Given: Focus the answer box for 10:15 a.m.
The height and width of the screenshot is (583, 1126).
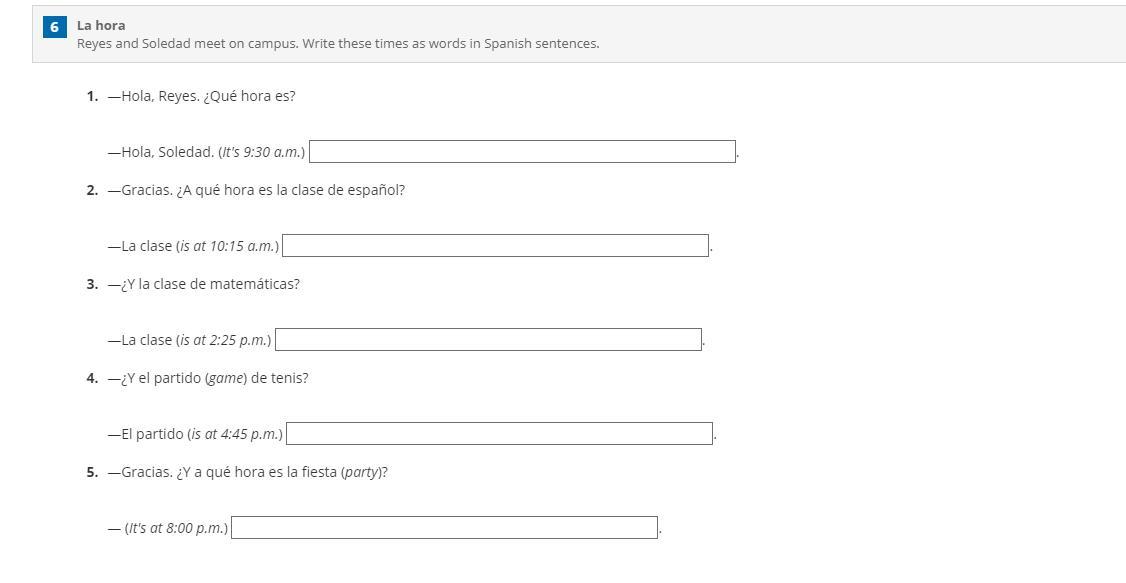Looking at the screenshot, I should click(495, 246).
